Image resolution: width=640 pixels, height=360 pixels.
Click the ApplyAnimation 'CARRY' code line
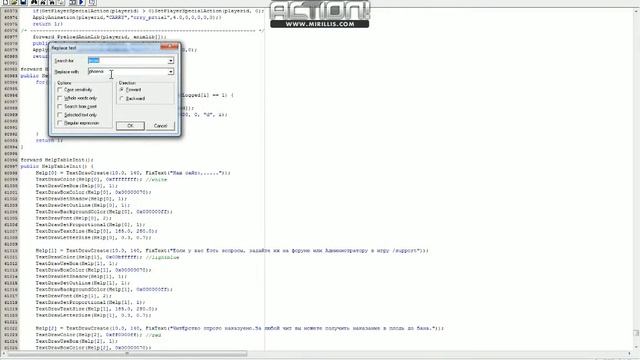click(127, 18)
